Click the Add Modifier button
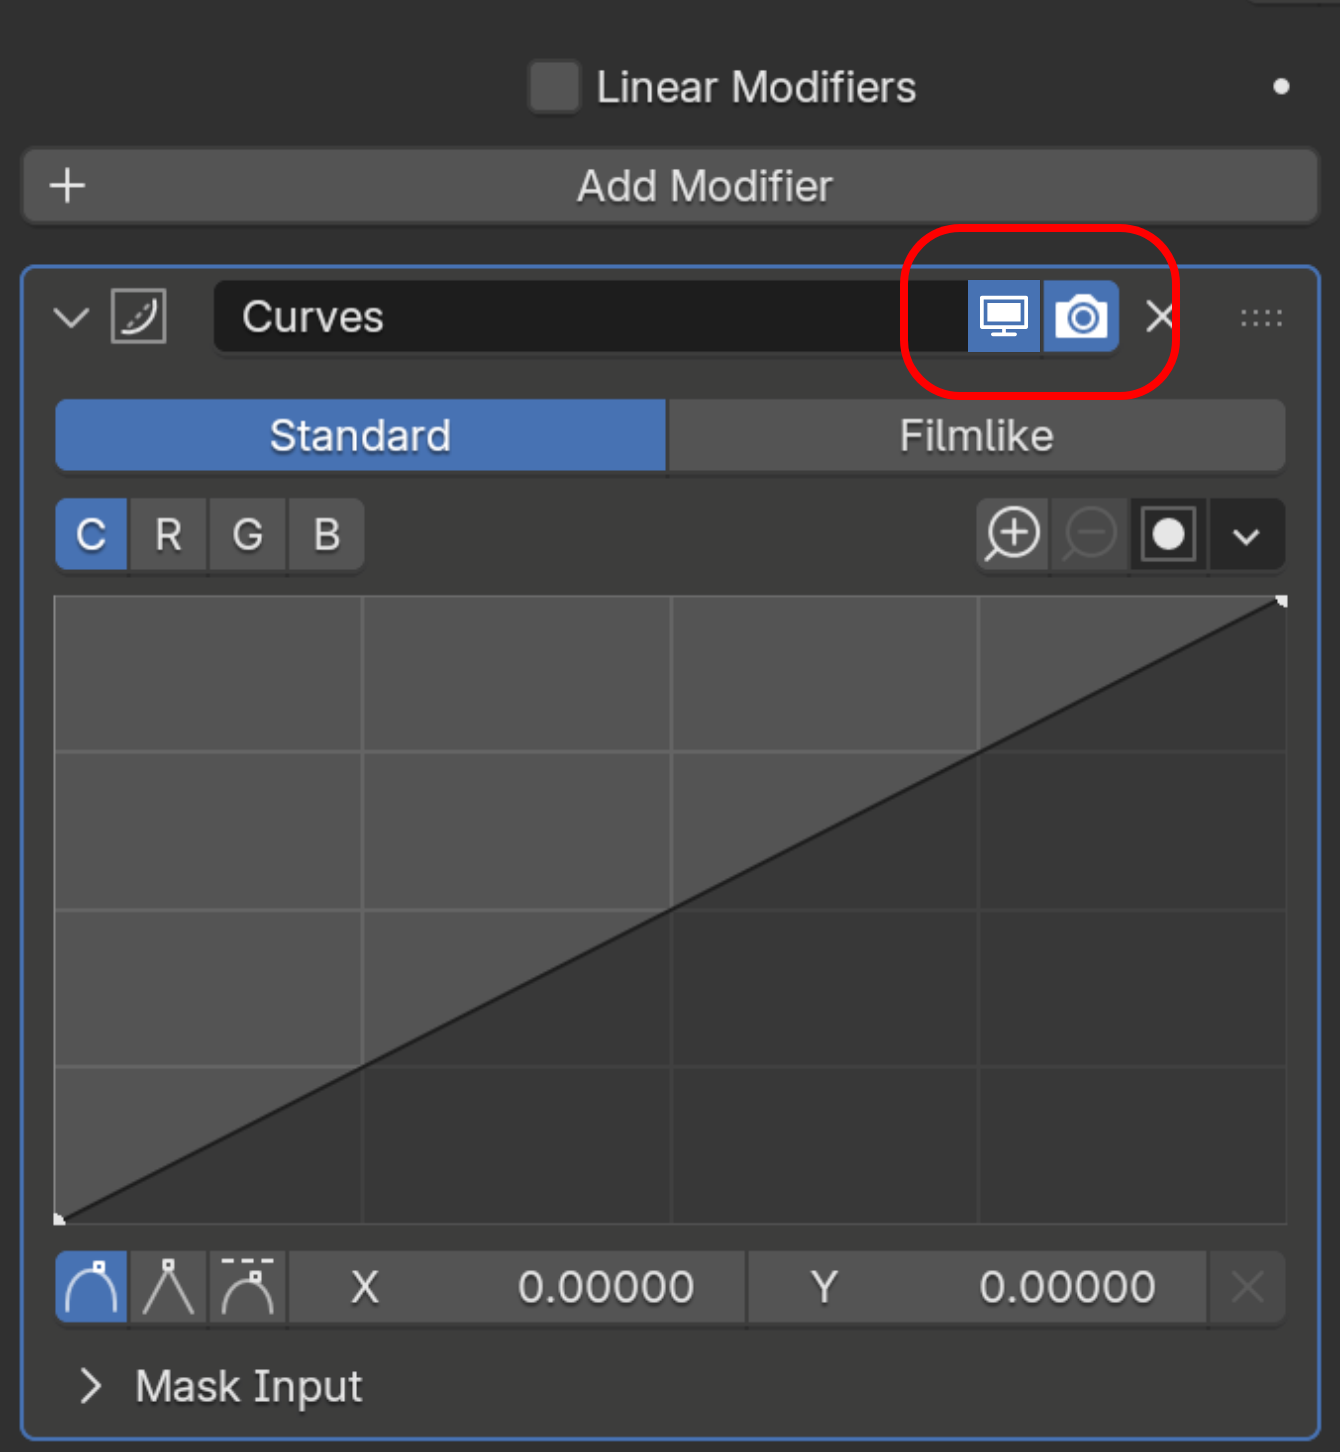 pos(670,186)
